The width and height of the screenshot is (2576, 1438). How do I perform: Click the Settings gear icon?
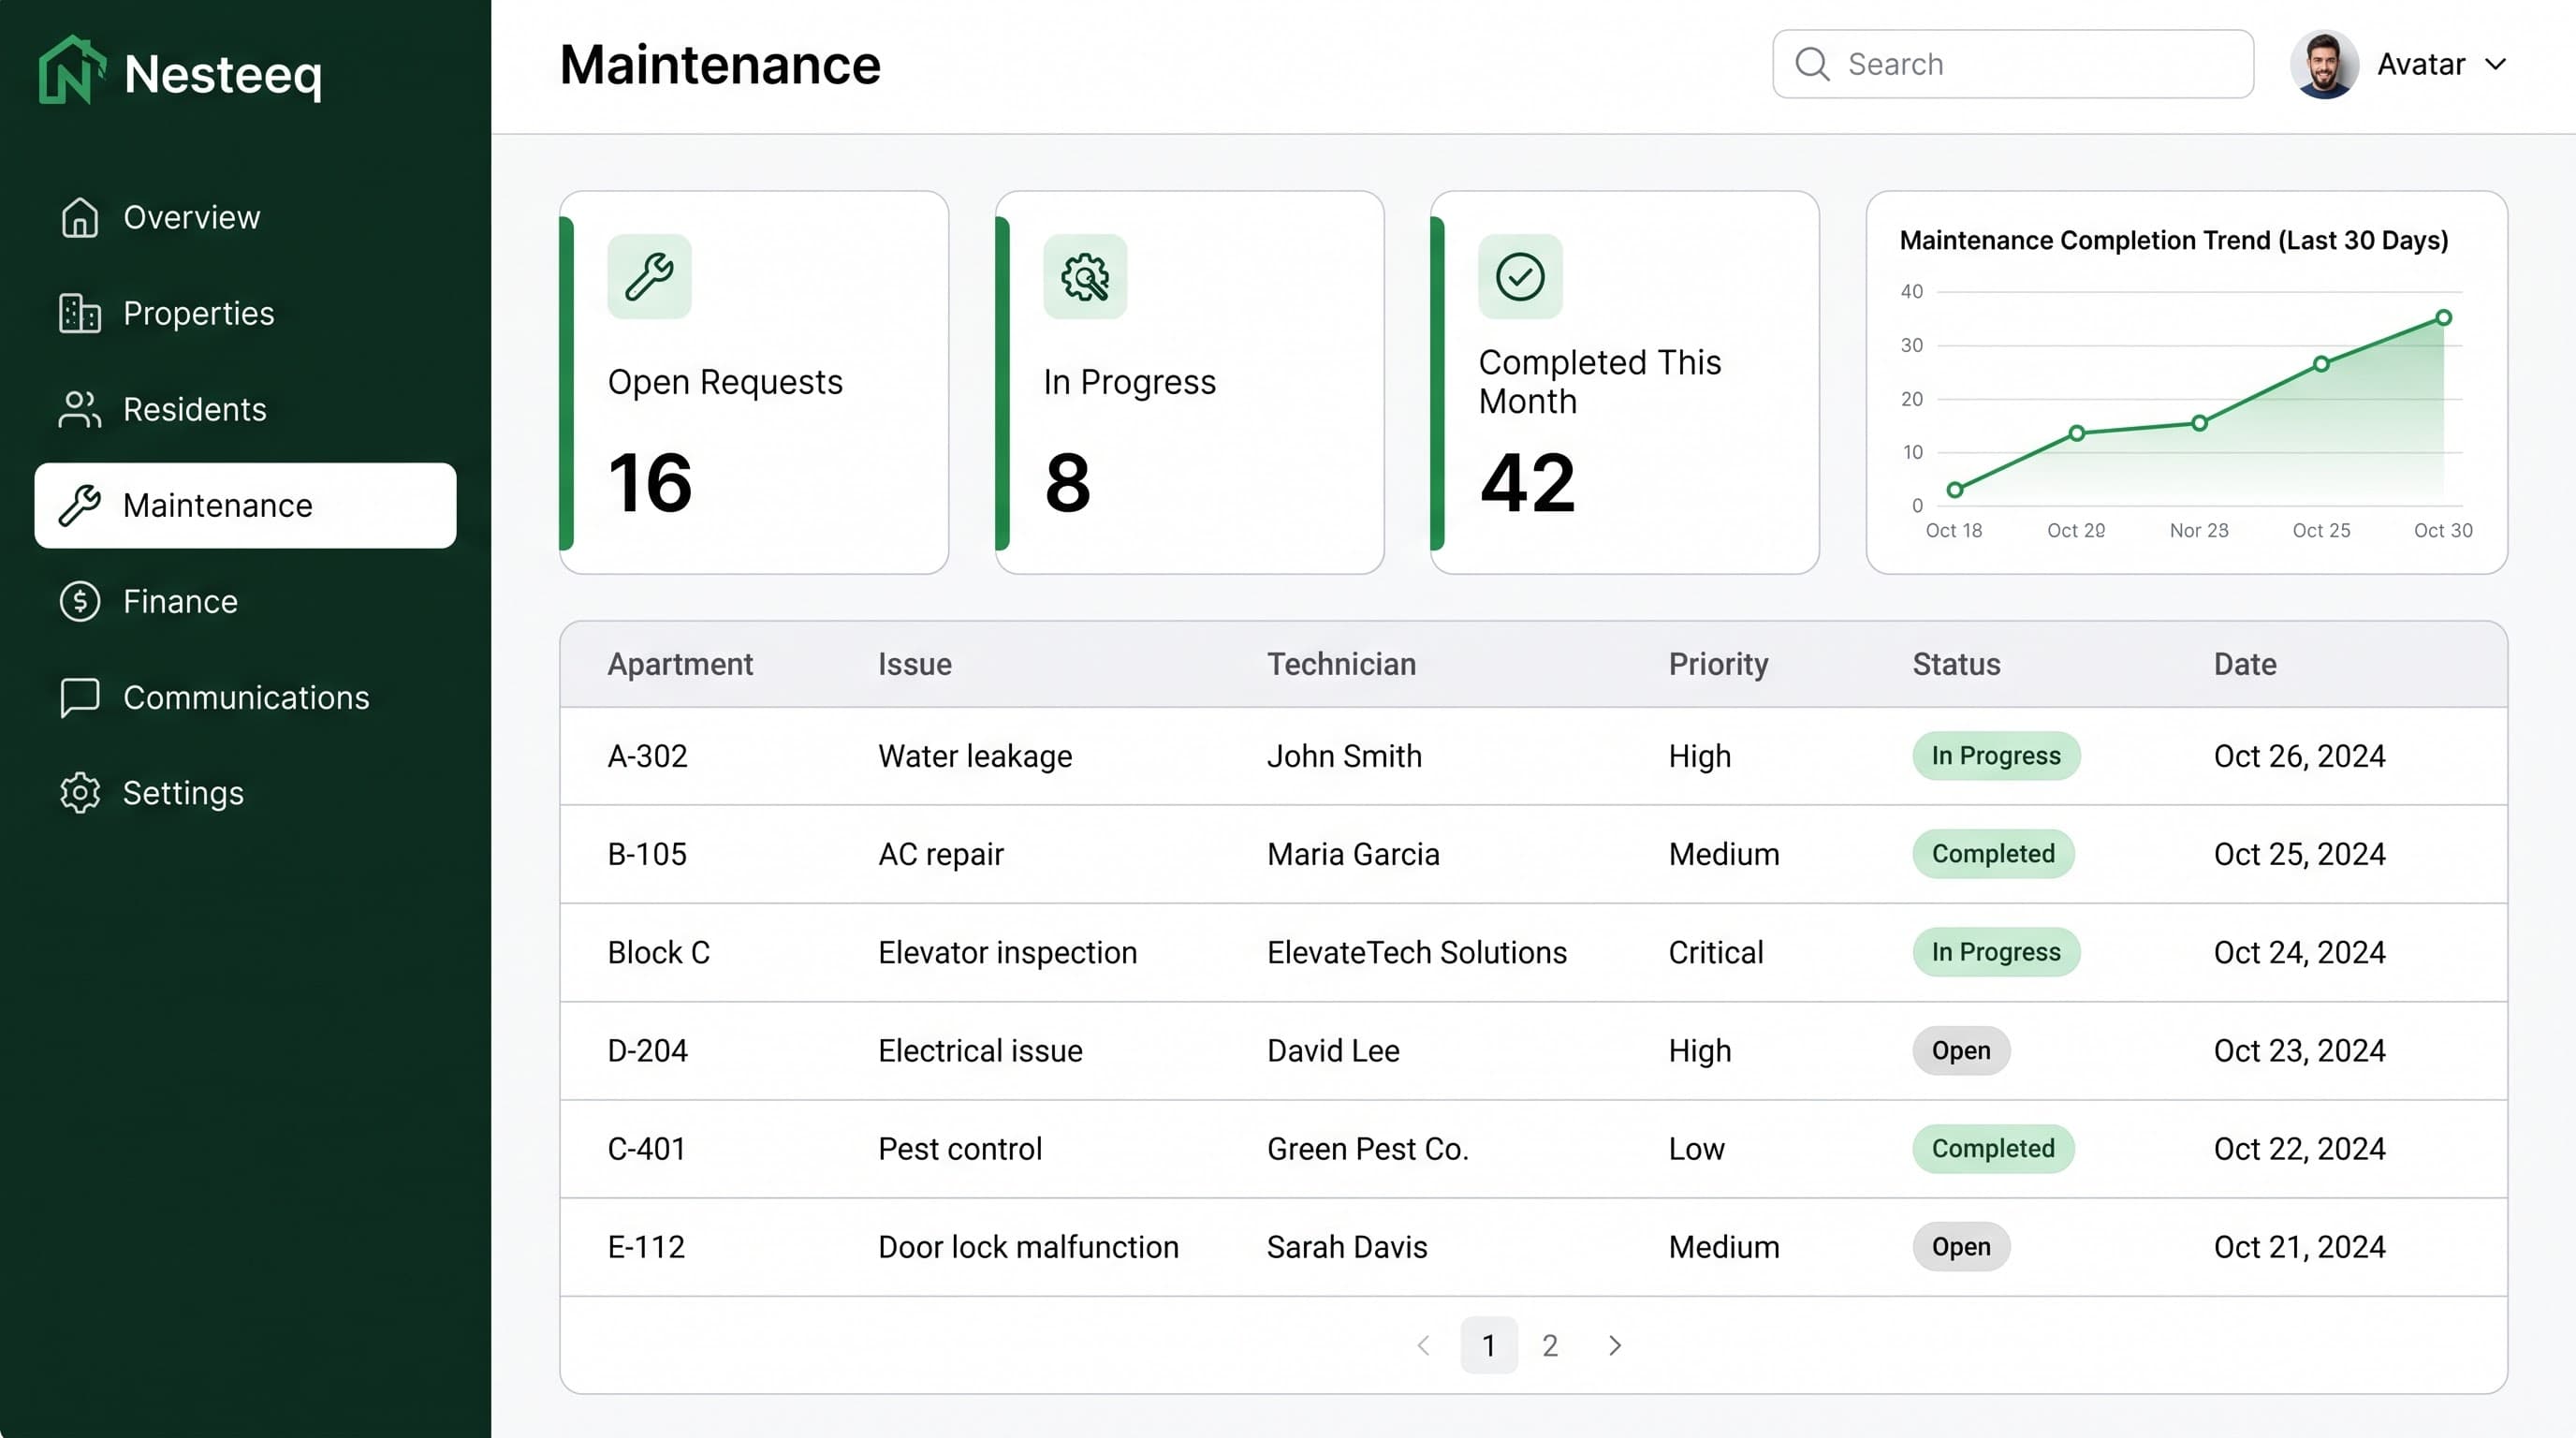point(80,793)
